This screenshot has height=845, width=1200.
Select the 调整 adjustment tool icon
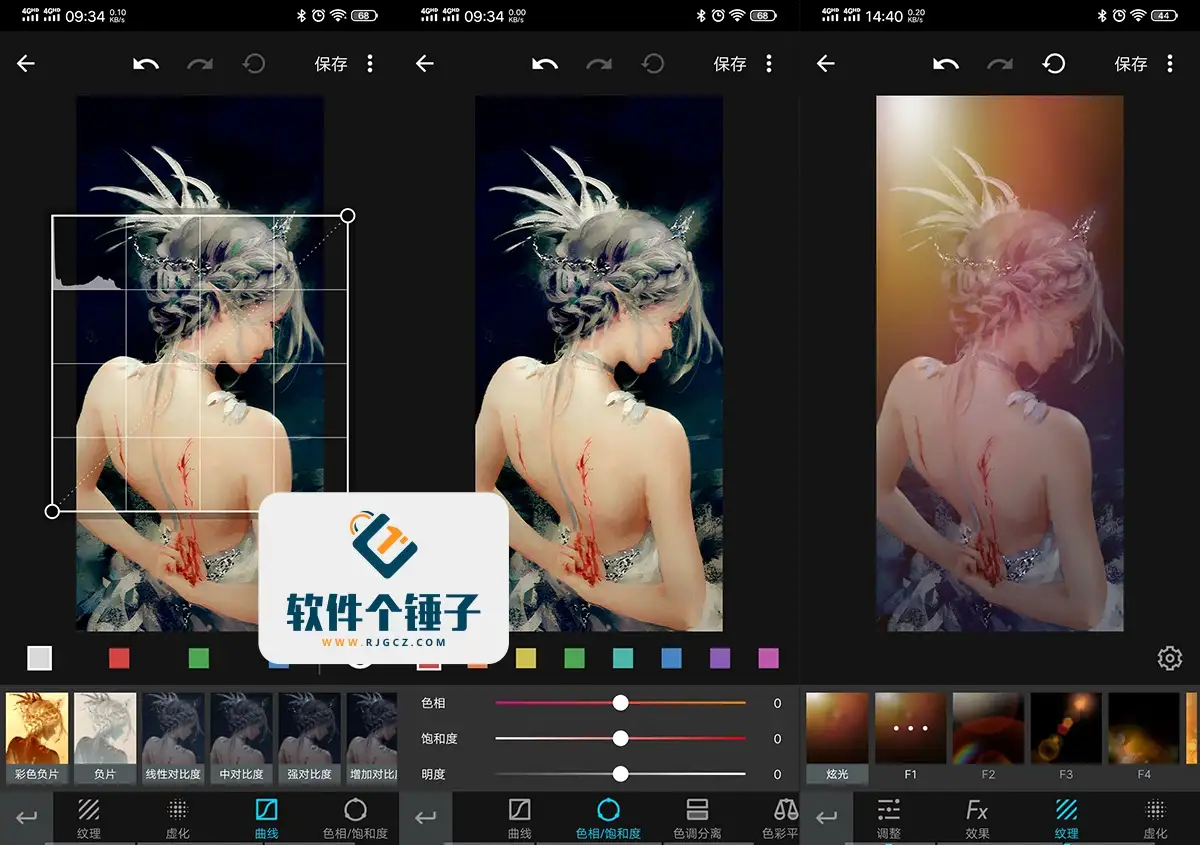[x=888, y=817]
